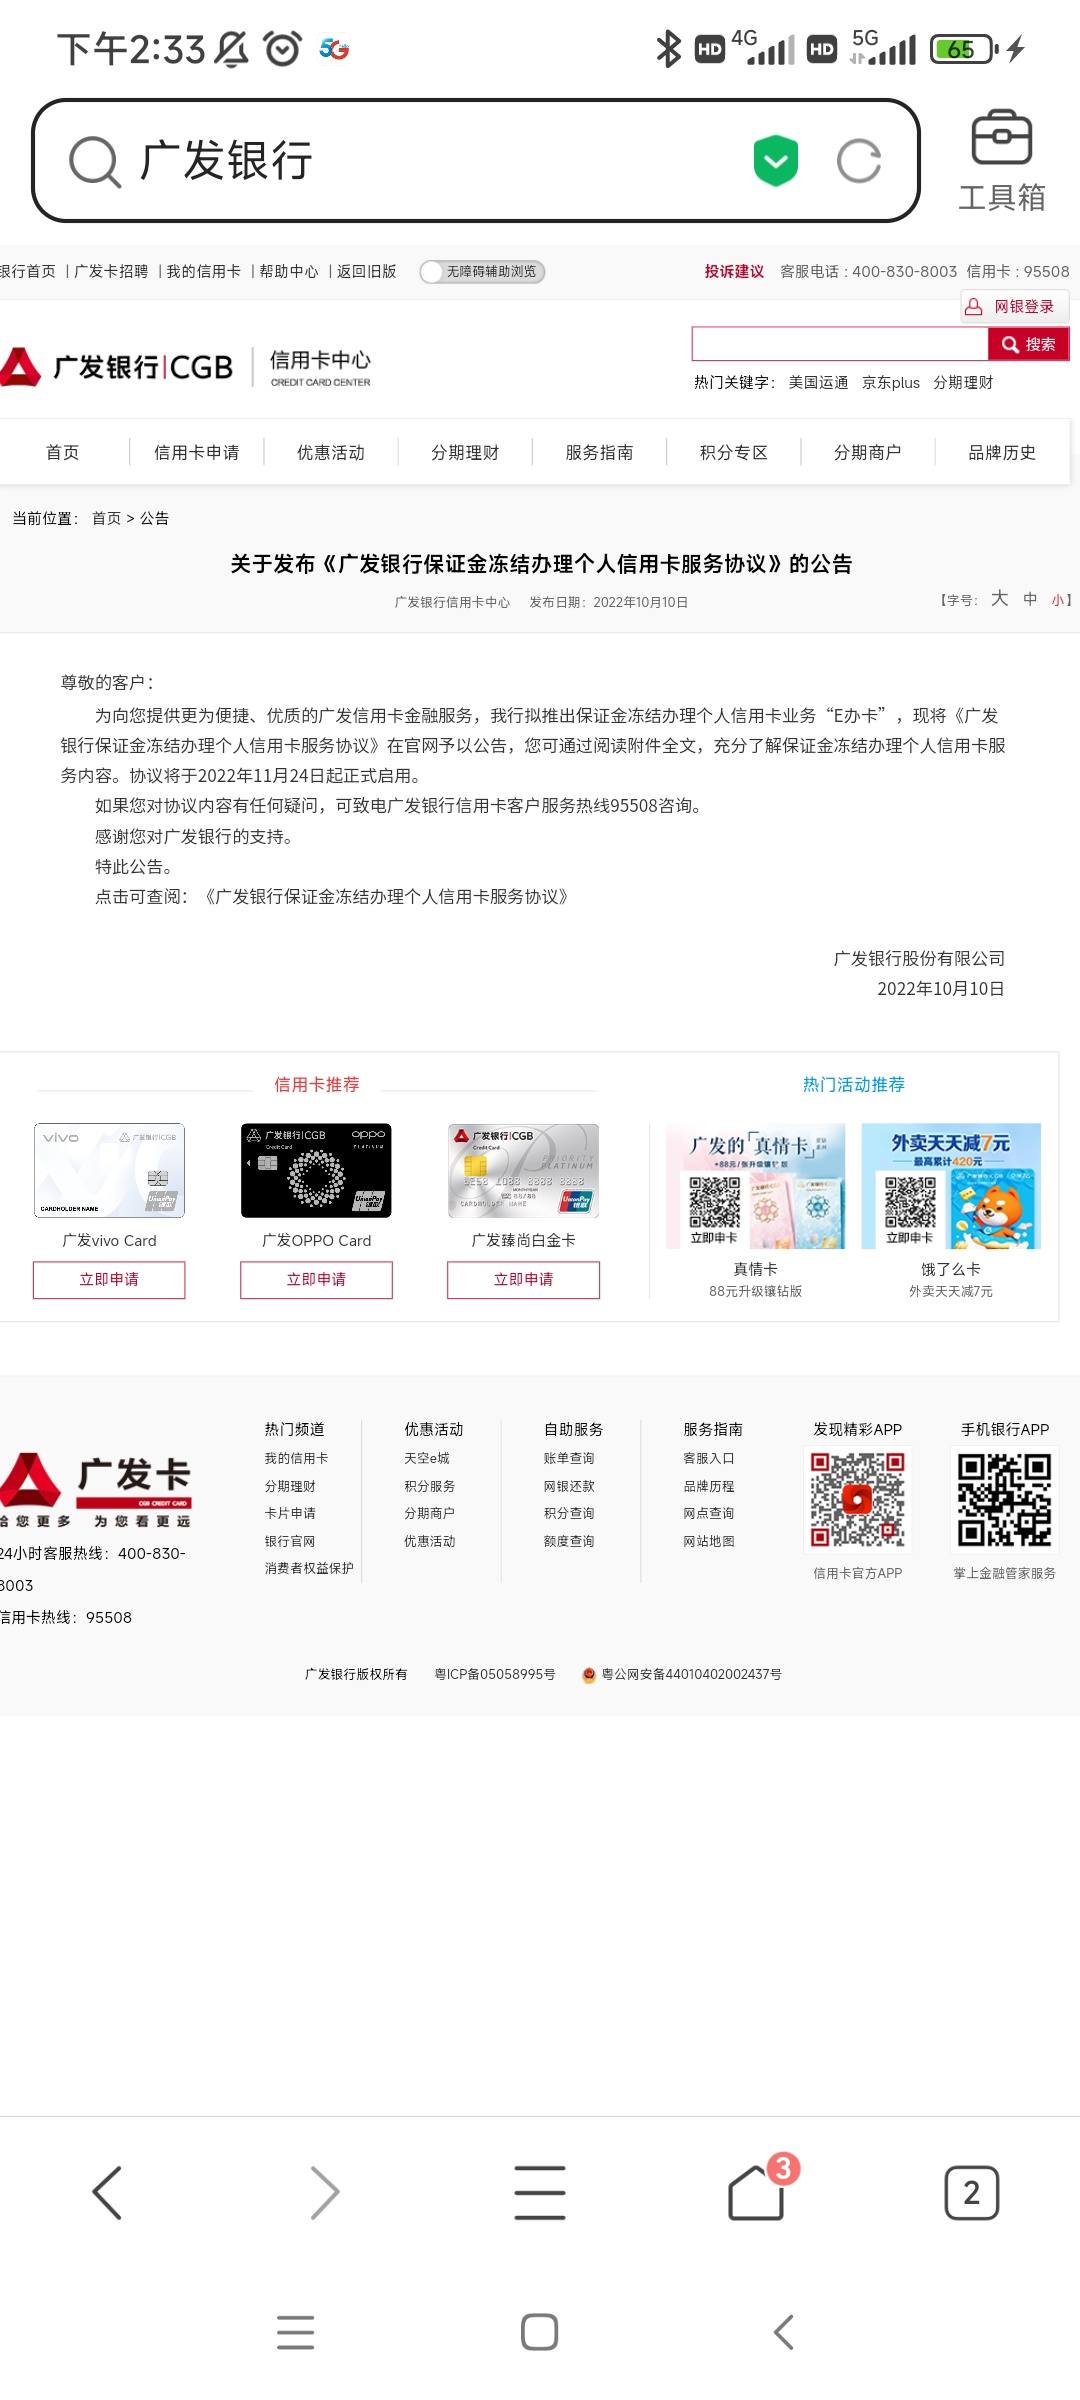
Task: Open the 信用卡申请 navigation tab
Action: (197, 453)
